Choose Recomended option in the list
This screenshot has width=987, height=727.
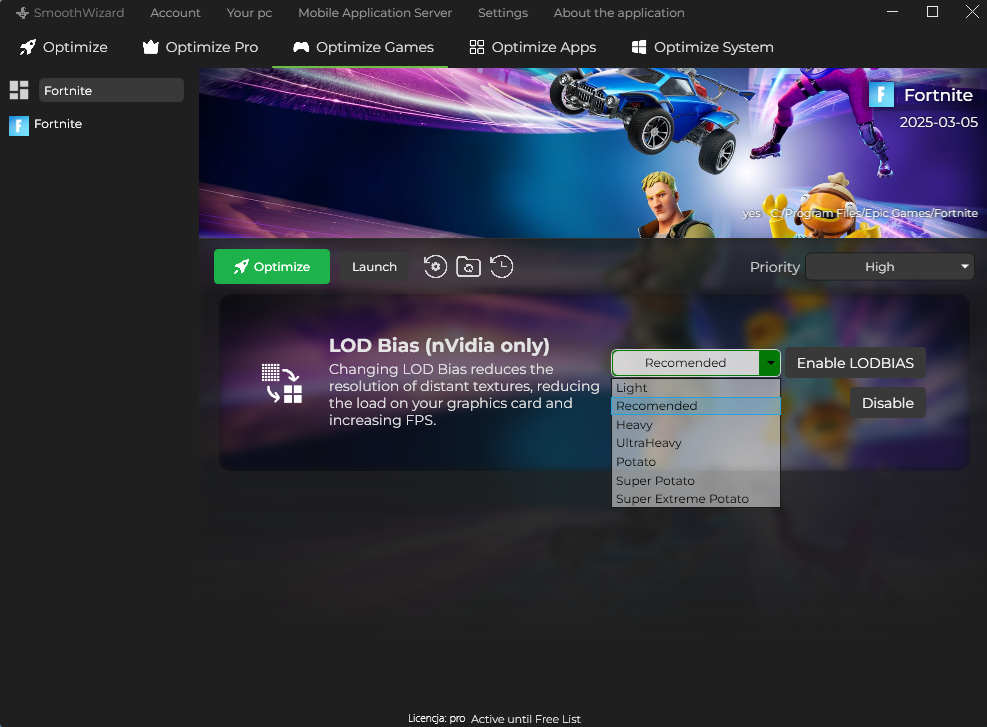696,406
